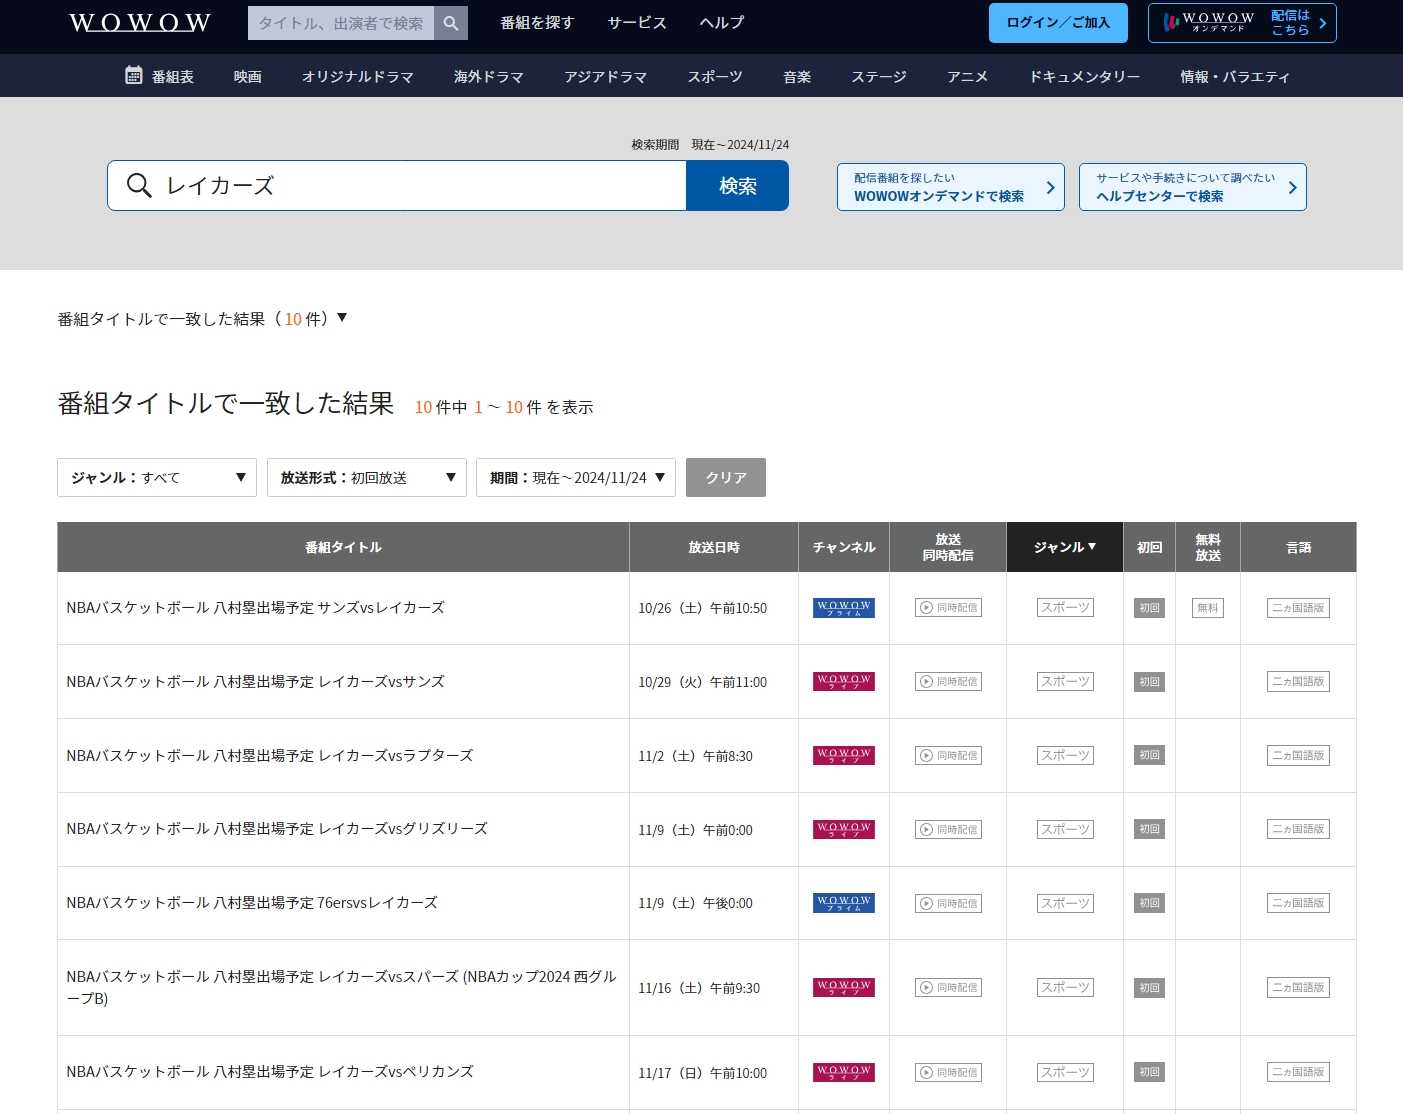Image resolution: width=1403 pixels, height=1114 pixels.
Task: Click 放送日時 column header
Action: 714,547
